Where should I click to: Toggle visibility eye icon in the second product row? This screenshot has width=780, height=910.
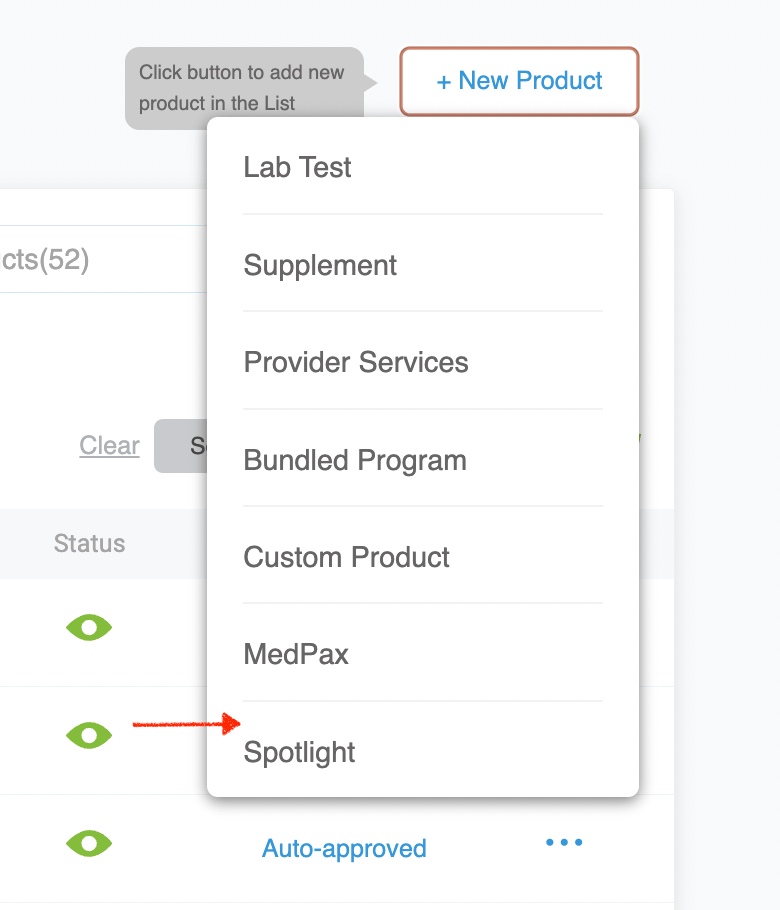[89, 734]
